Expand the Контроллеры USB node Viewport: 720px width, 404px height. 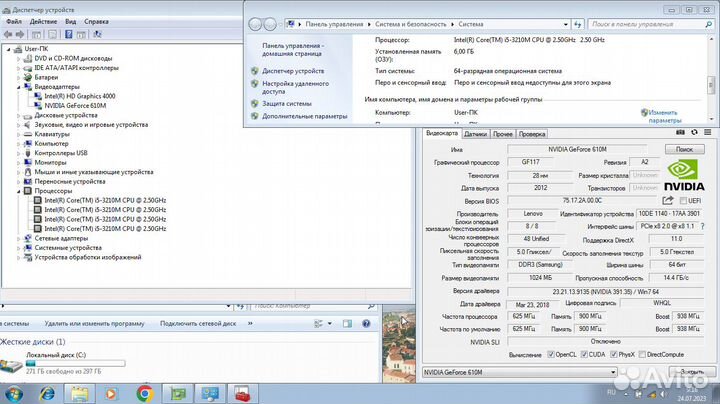[19, 153]
